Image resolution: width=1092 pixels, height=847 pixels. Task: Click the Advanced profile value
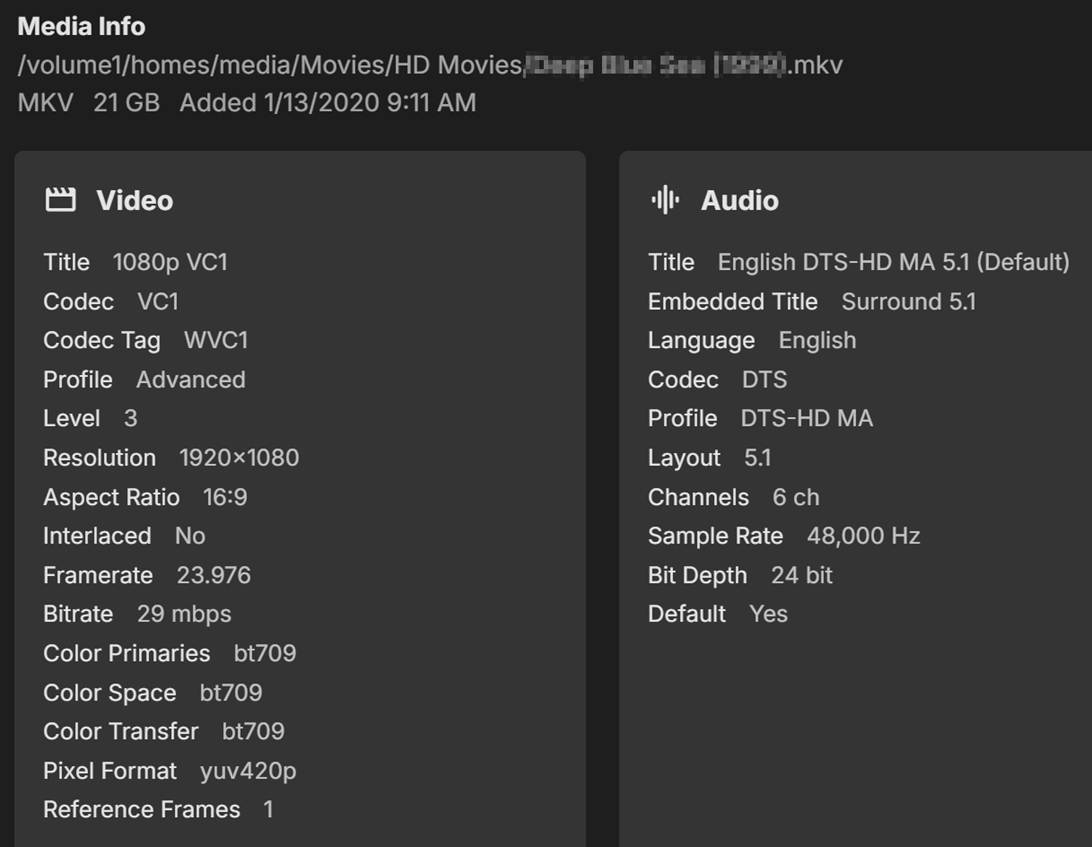(x=190, y=380)
